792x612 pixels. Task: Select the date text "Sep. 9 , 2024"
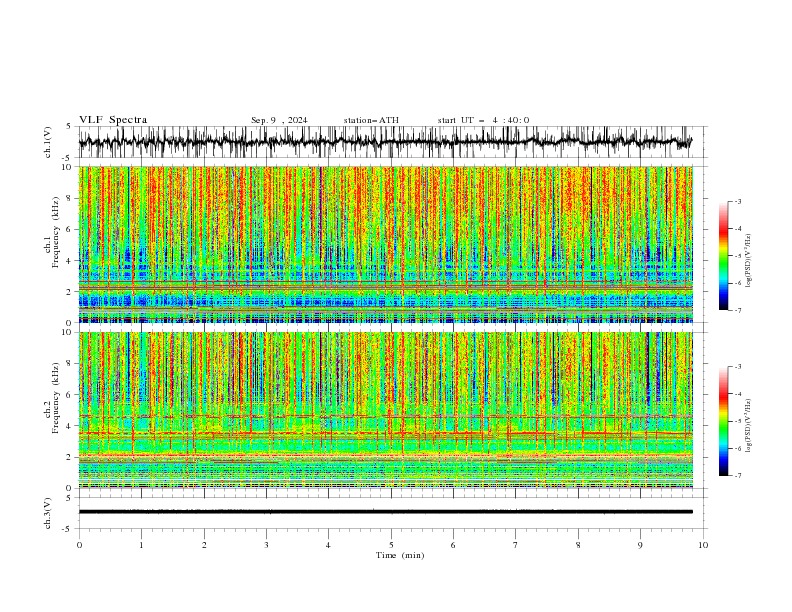pyautogui.click(x=279, y=120)
